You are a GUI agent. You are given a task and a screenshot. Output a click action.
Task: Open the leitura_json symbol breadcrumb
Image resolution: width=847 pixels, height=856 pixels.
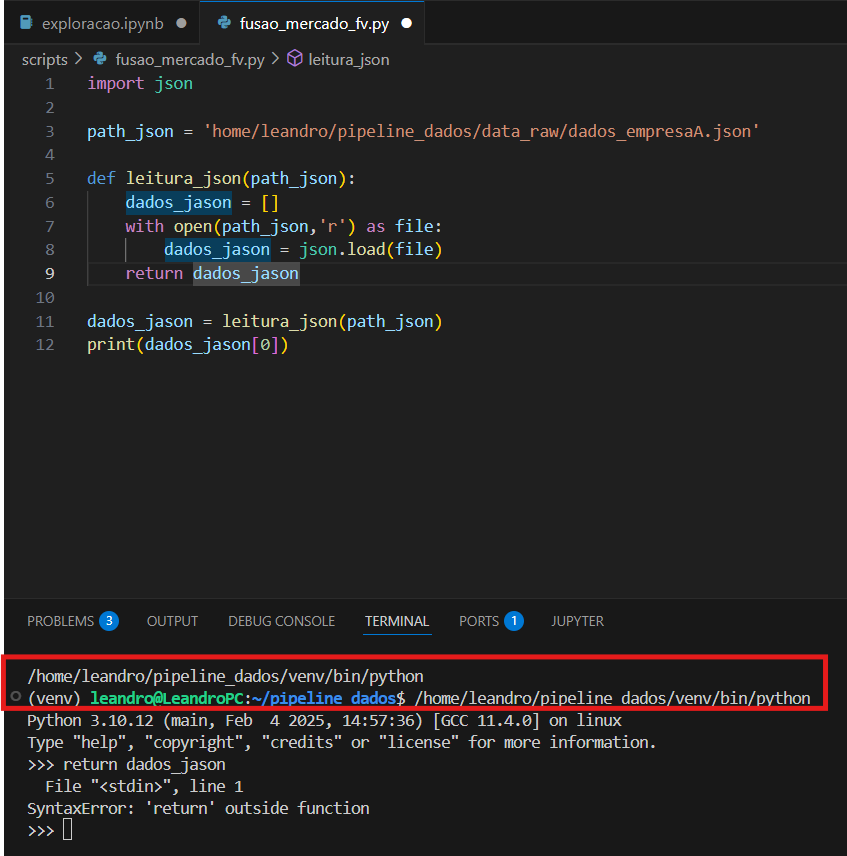point(348,60)
